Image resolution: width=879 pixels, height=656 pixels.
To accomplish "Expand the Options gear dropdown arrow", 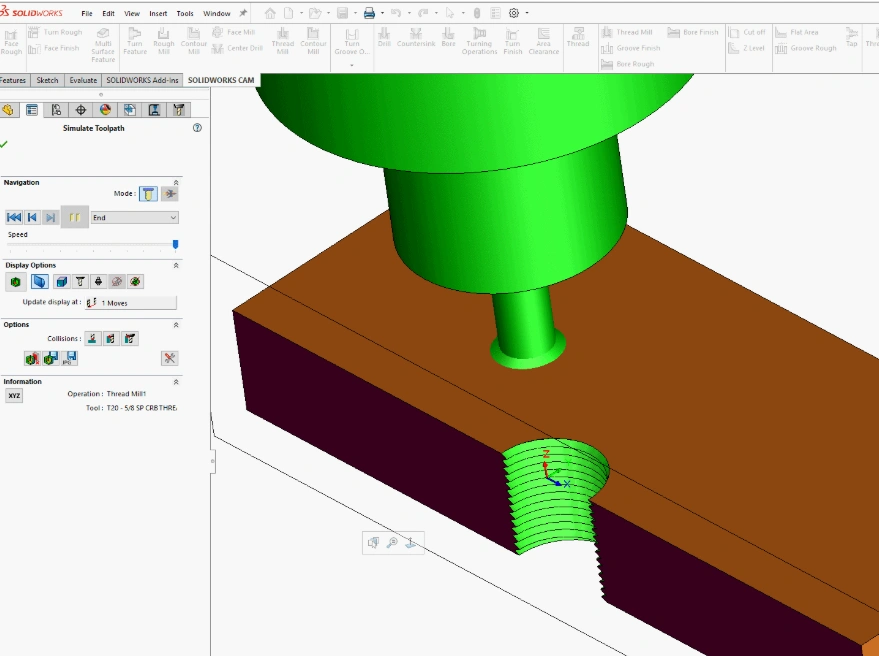I will click(x=527, y=13).
